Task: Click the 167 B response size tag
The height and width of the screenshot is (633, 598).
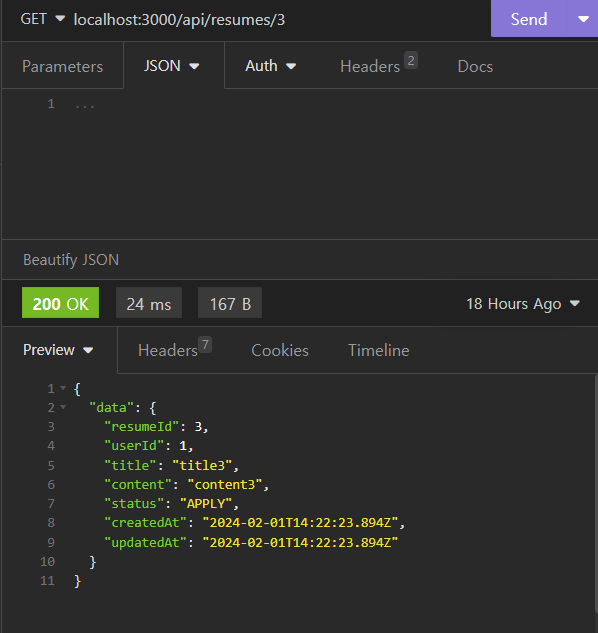Action: pos(230,303)
